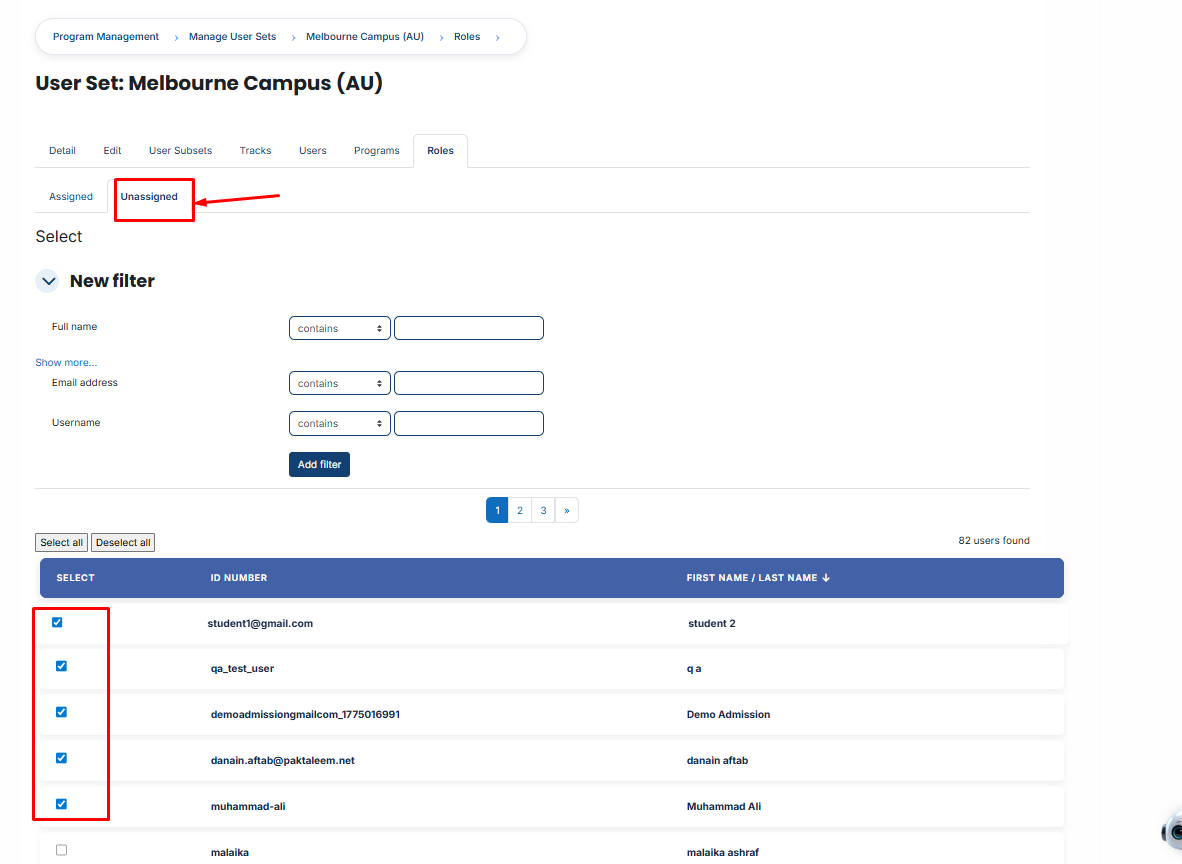Uncheck the muhammad-ali row checkbox
This screenshot has height=864, width=1182.
(x=62, y=804)
